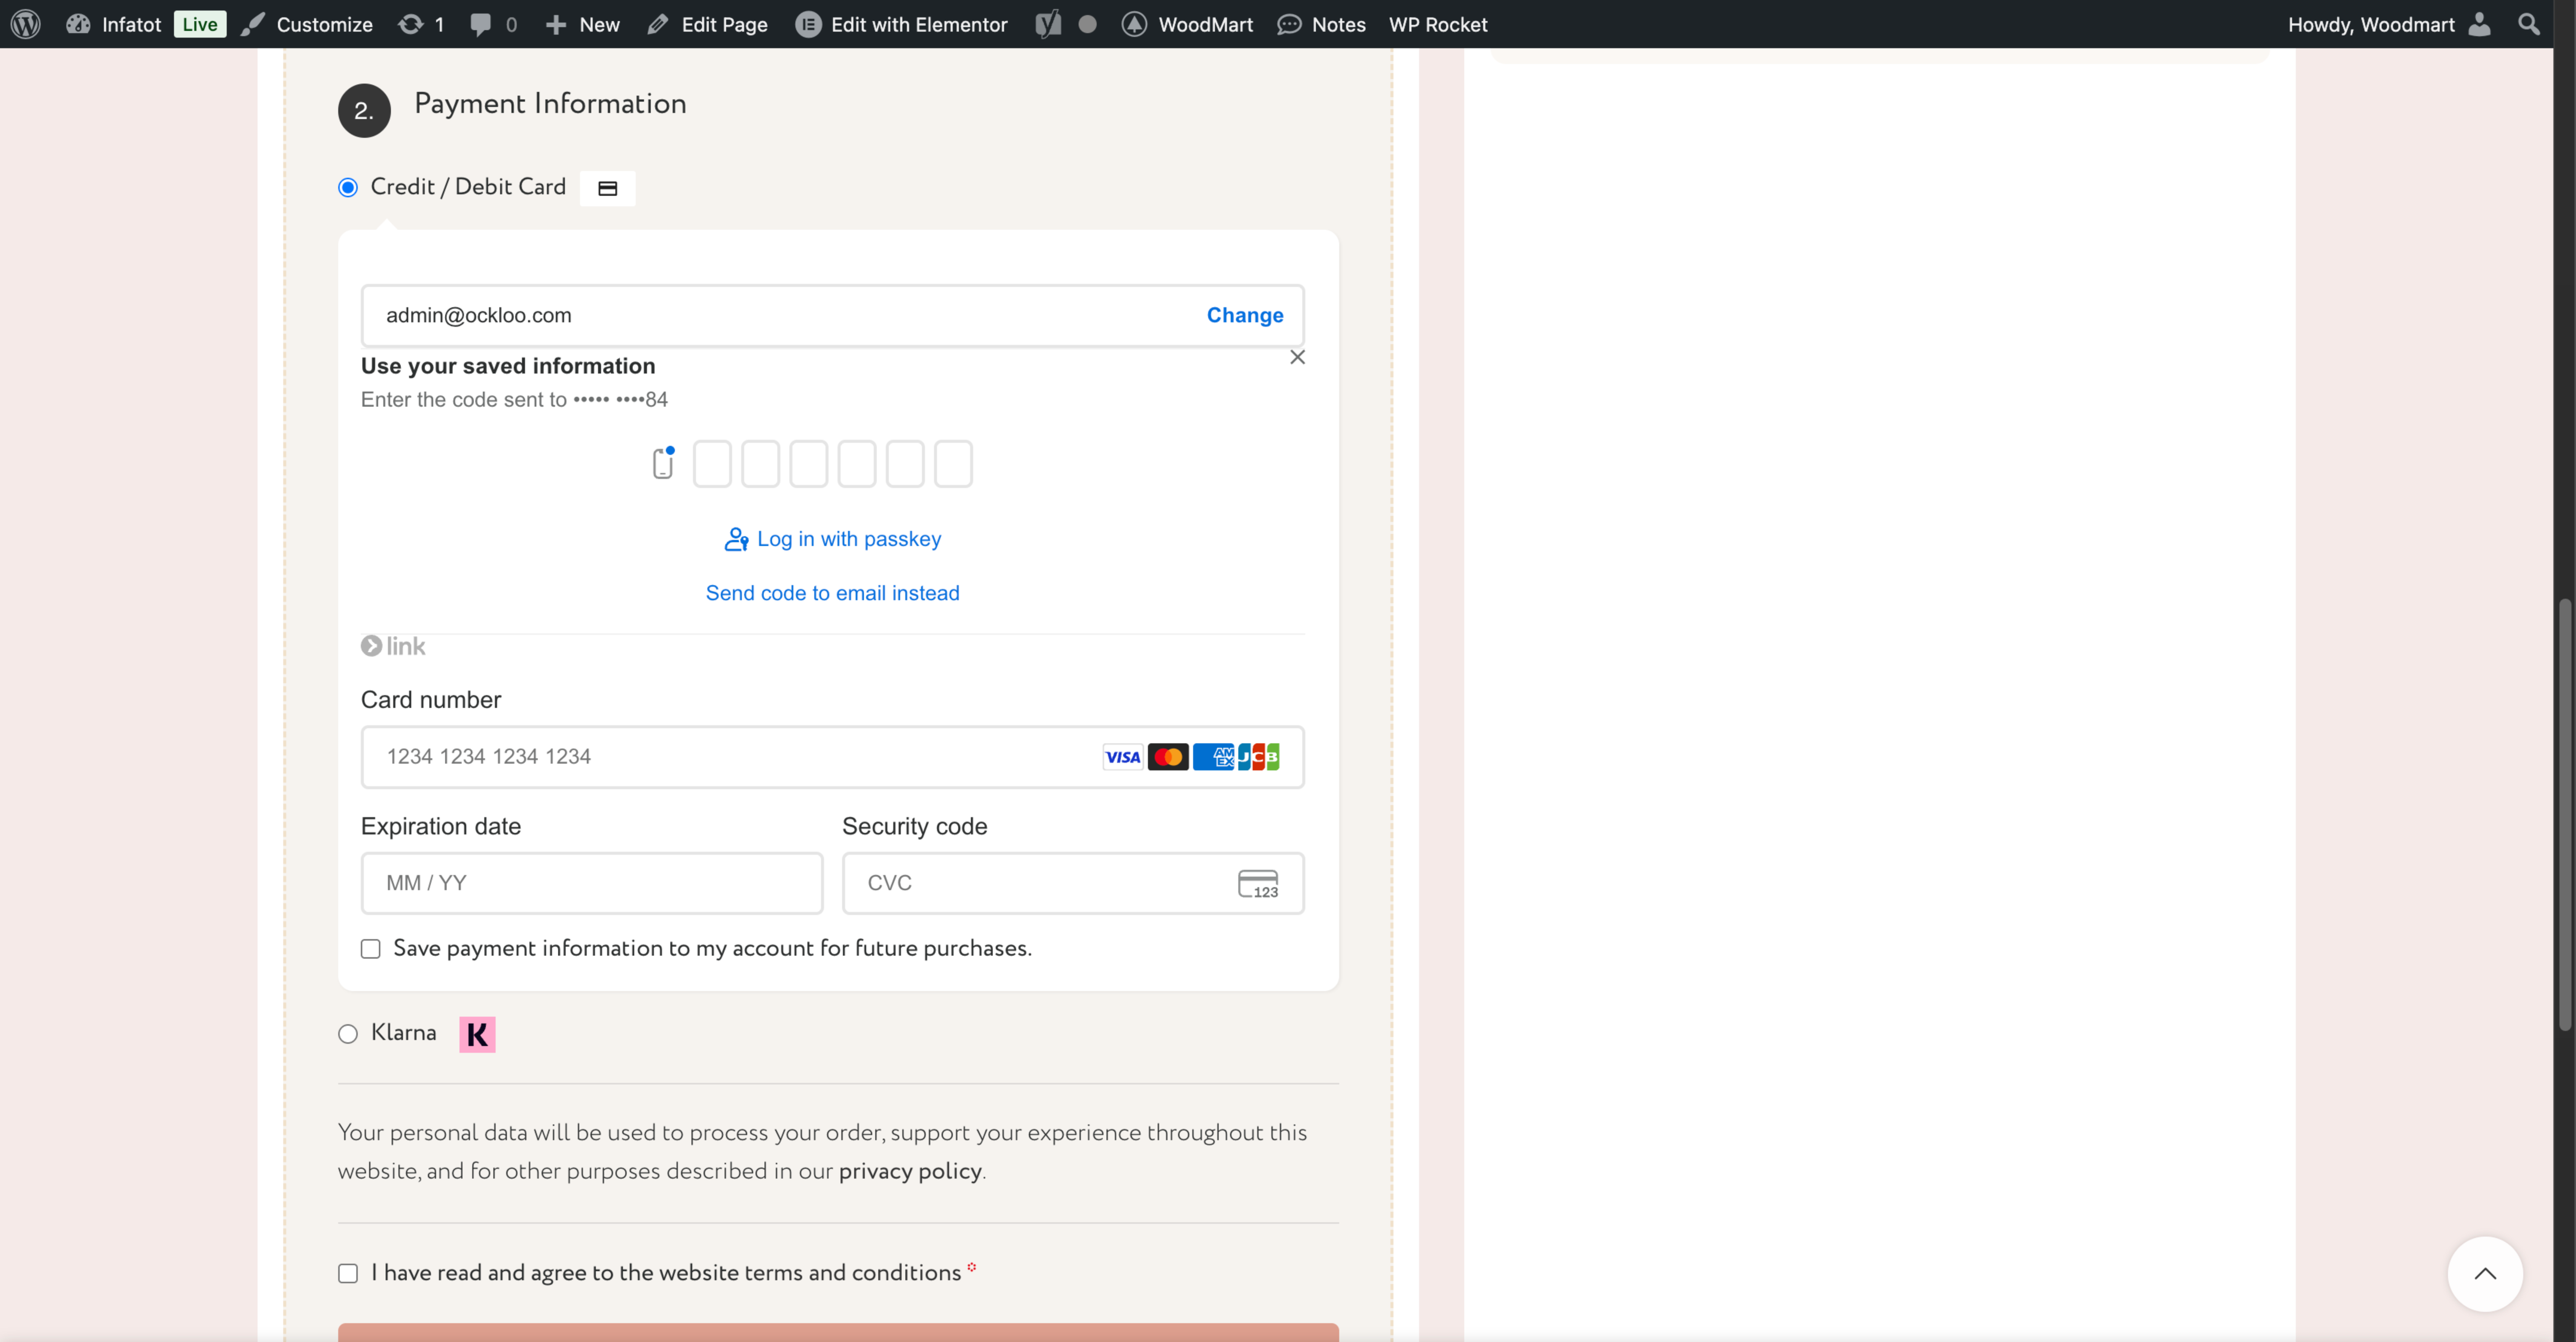The height and width of the screenshot is (1342, 2576).
Task: Click the phone icon beside code boxes
Action: (663, 463)
